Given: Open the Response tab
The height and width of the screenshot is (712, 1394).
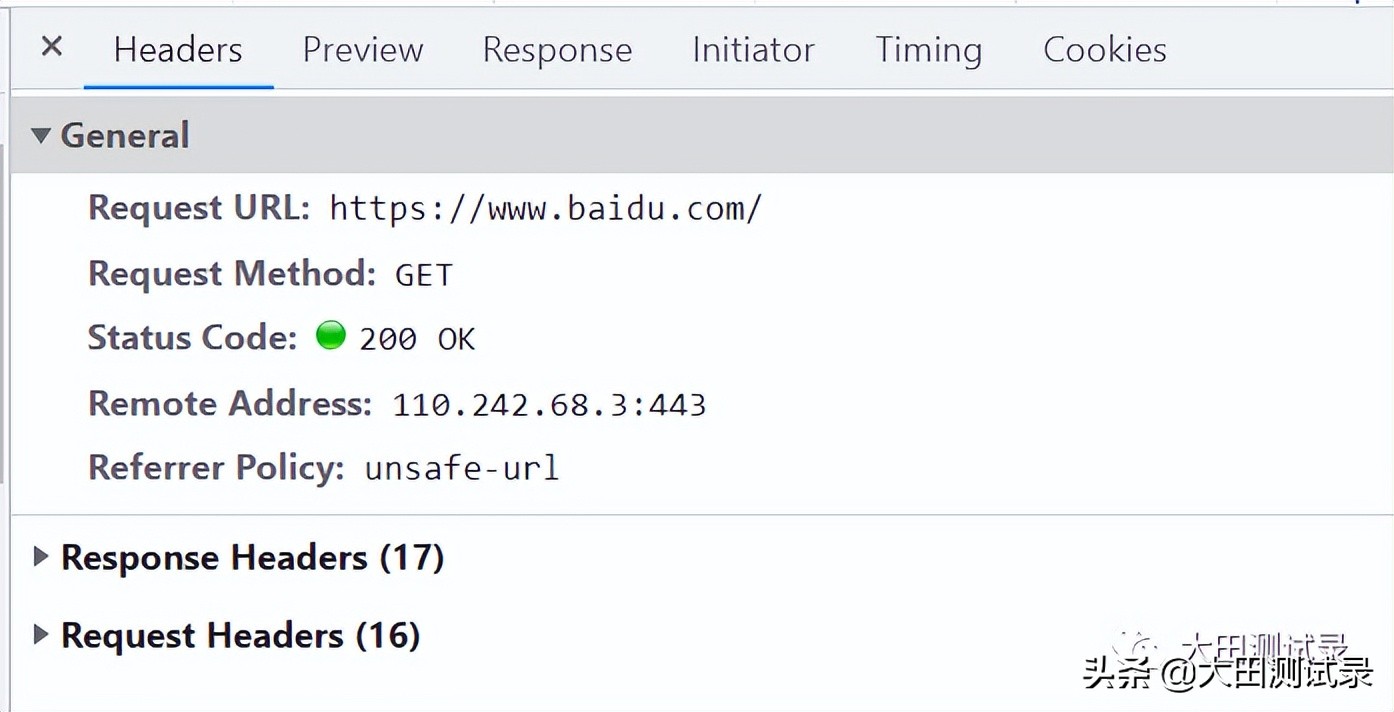Looking at the screenshot, I should click(557, 50).
